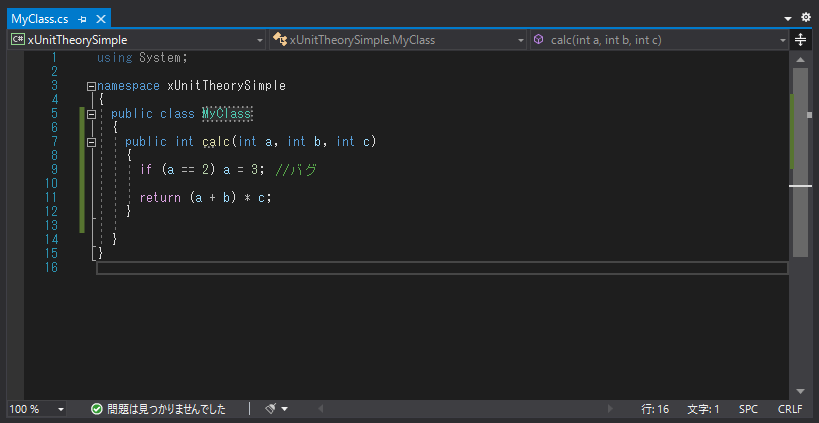The width and height of the screenshot is (819, 423).
Task: Click the 'return (a + b) * c;' statement
Action: [x=206, y=198]
